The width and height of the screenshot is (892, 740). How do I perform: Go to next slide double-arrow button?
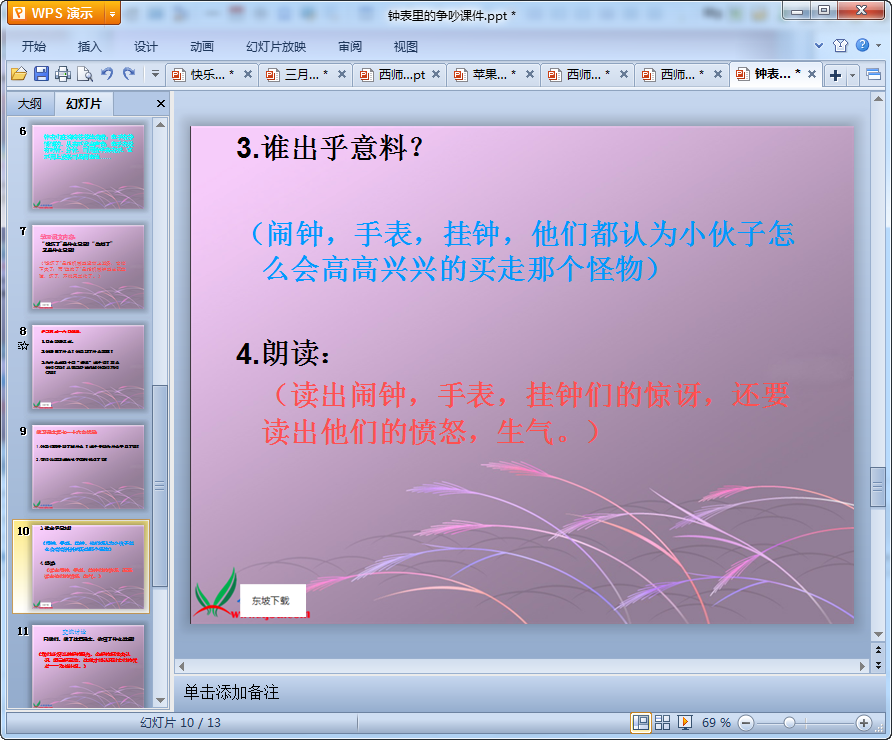[878, 664]
